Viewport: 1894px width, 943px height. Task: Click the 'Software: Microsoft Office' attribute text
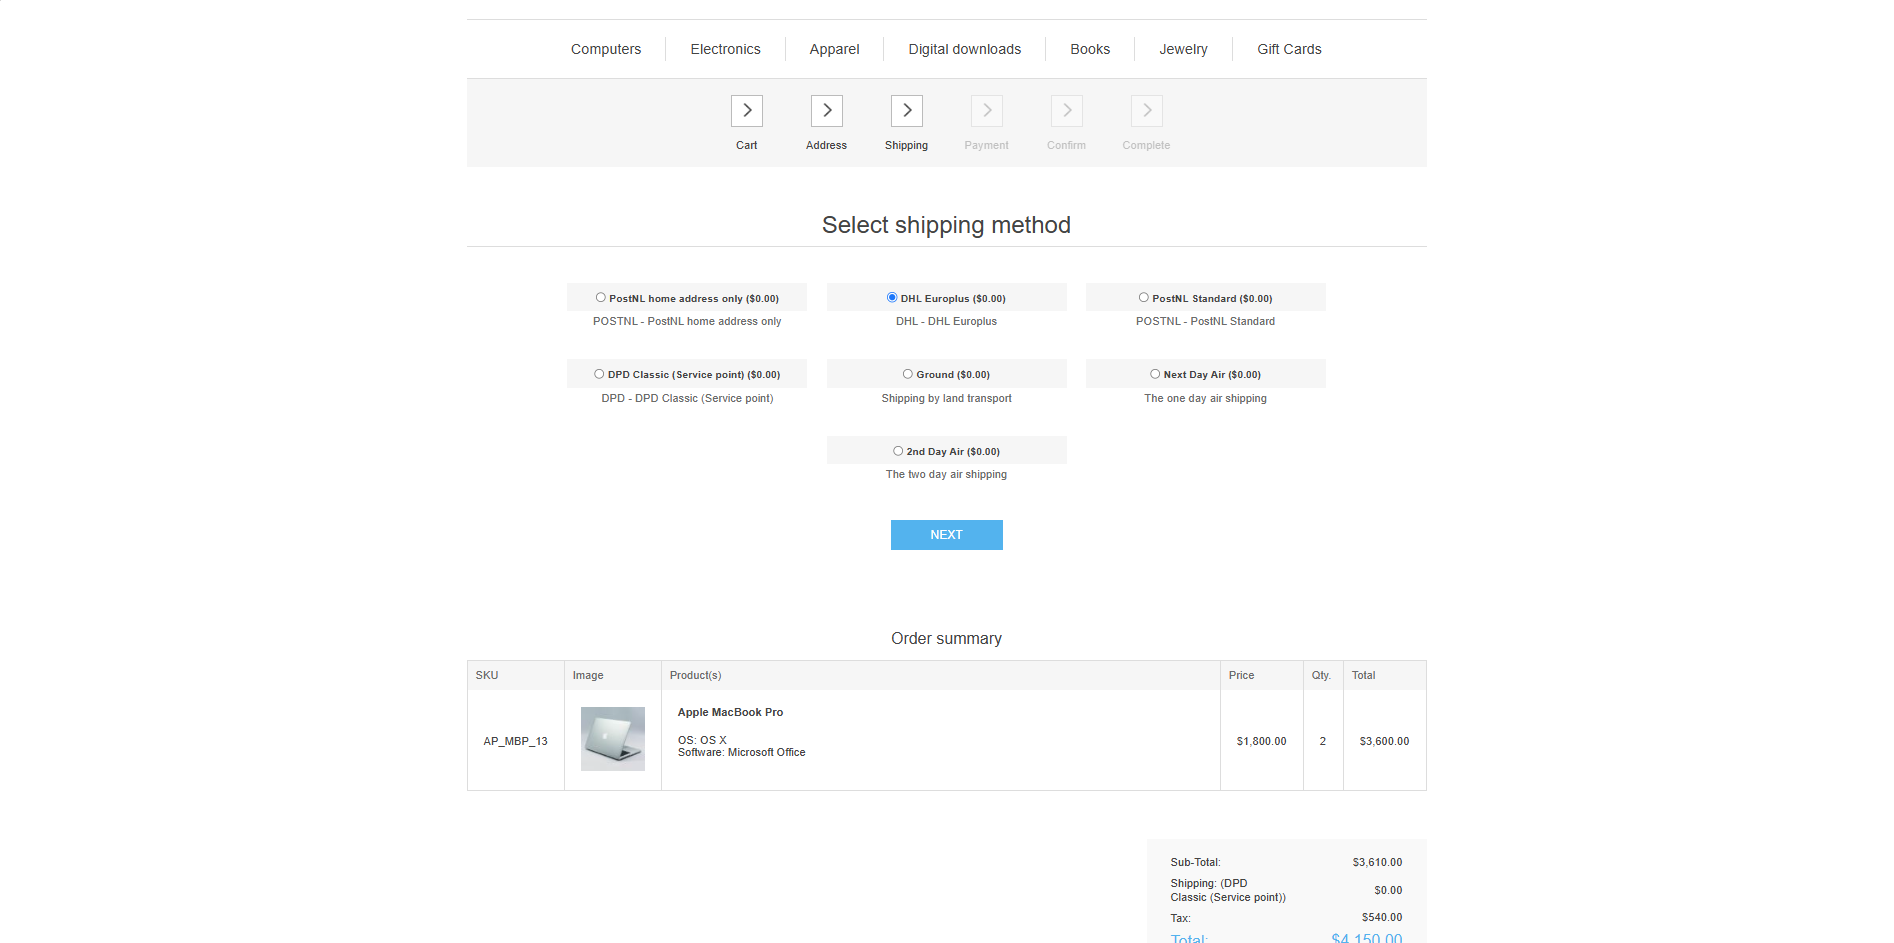coord(742,752)
